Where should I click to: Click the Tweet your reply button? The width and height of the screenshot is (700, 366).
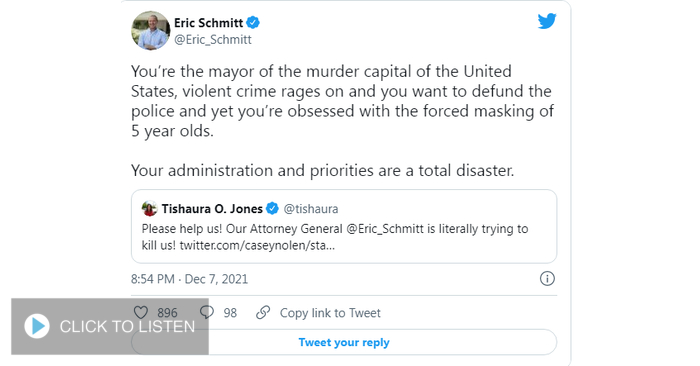[344, 342]
